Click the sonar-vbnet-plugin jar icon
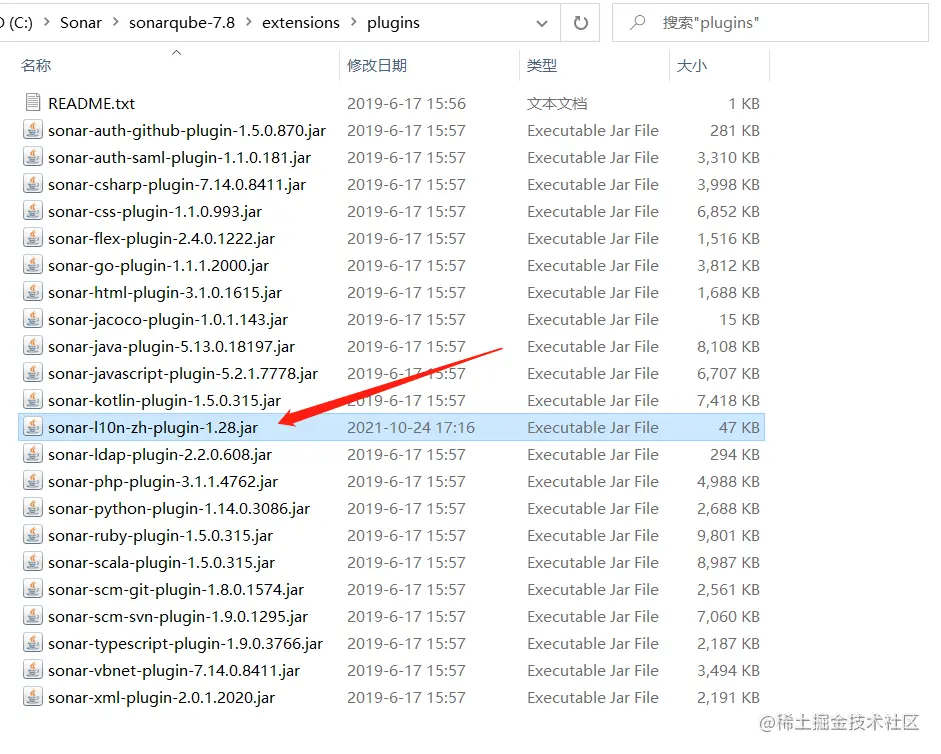Screen dimensions: 941x754 click(x=33, y=670)
